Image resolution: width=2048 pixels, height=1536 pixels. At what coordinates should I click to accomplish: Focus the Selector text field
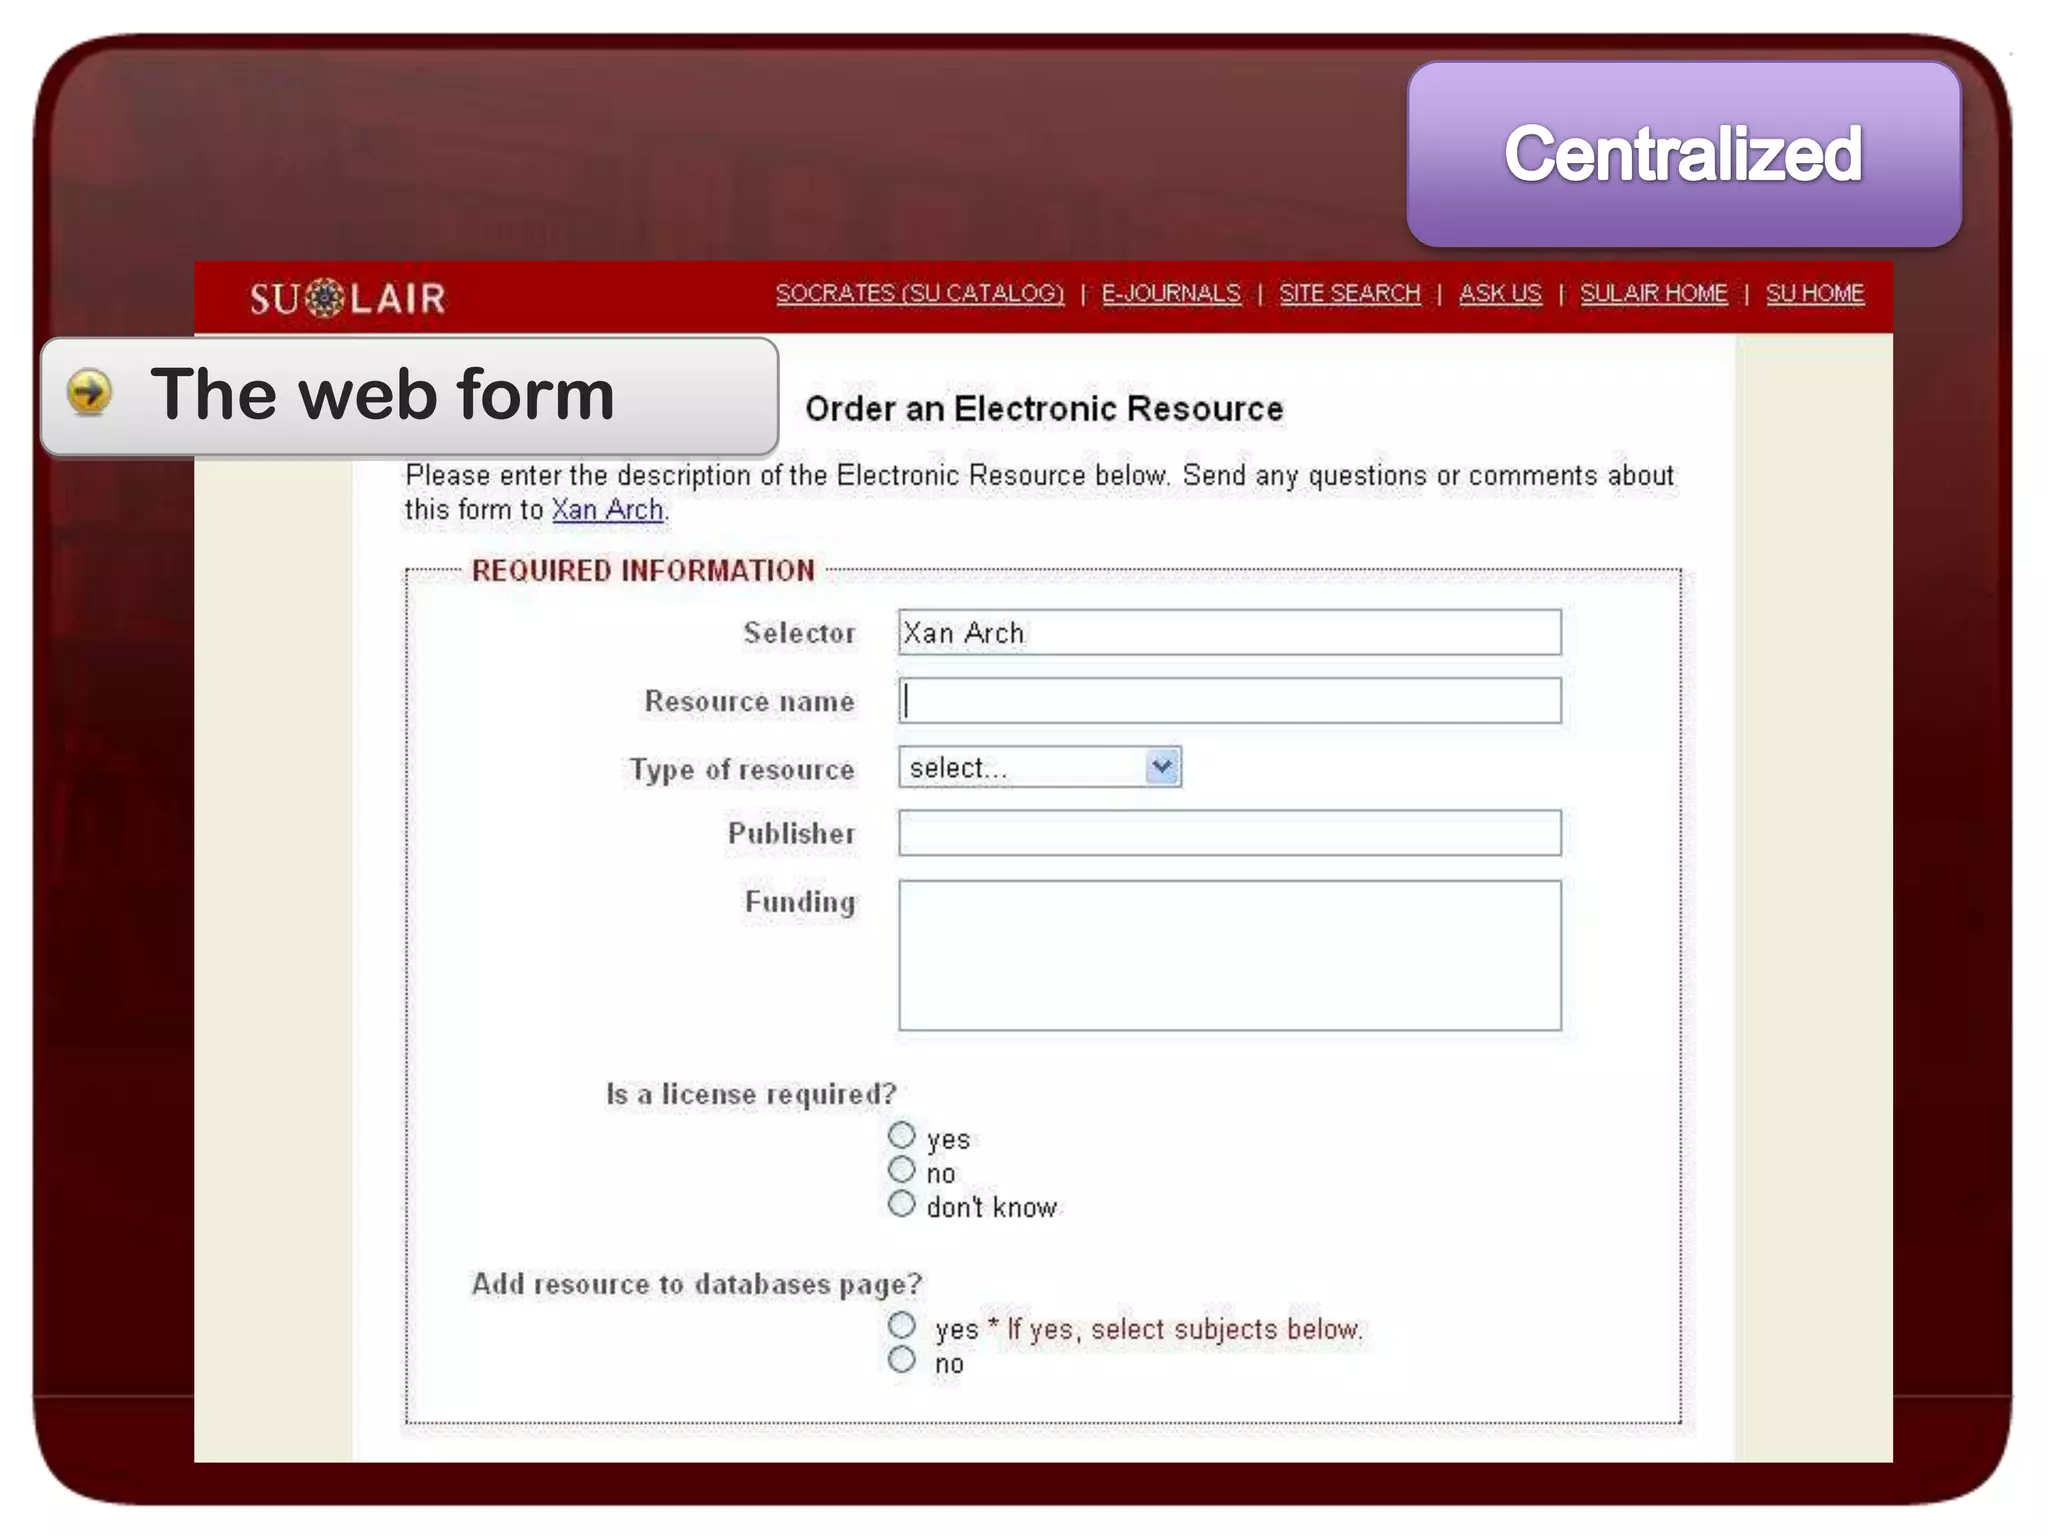[1228, 633]
